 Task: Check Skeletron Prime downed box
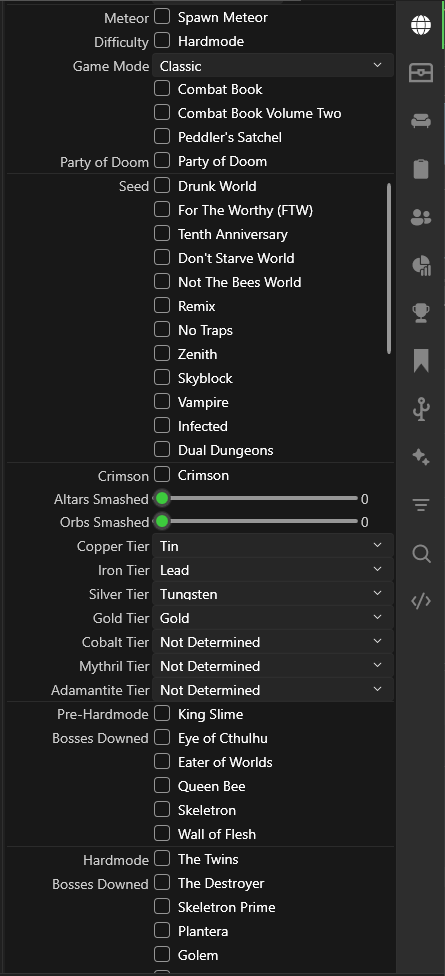(x=162, y=906)
